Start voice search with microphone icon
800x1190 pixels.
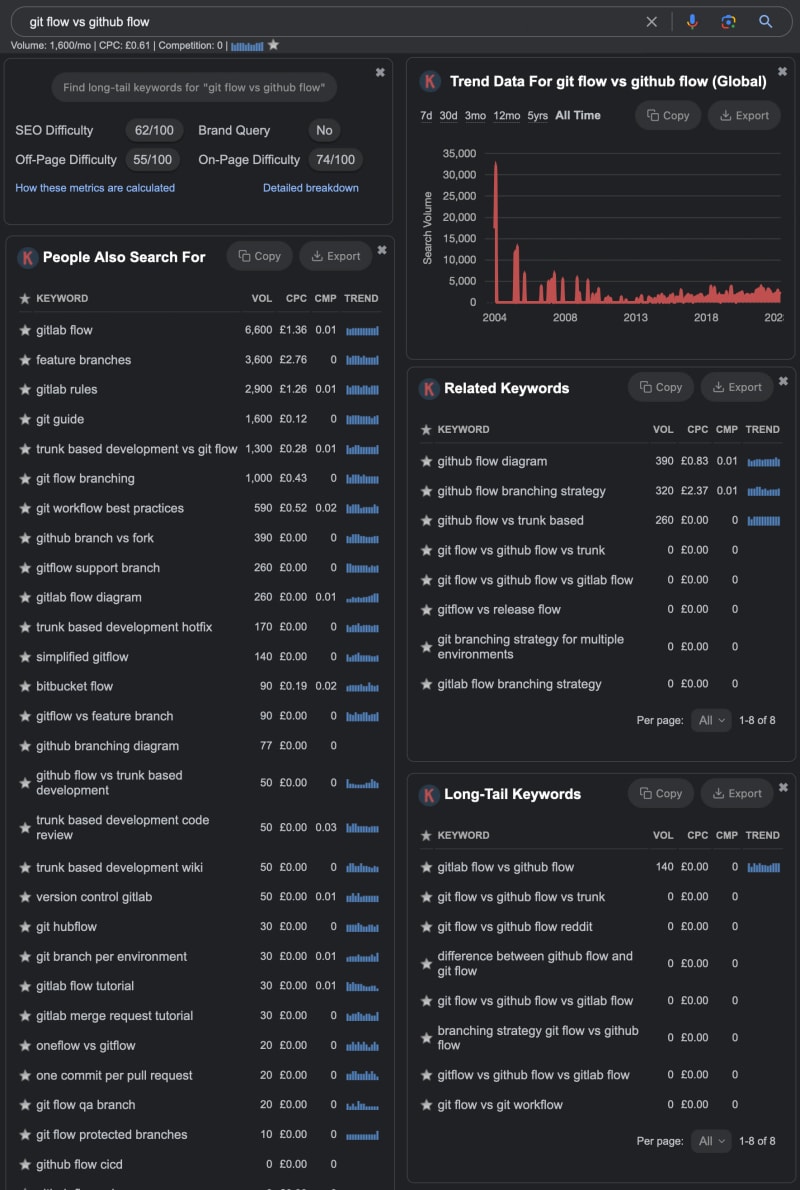[691, 22]
